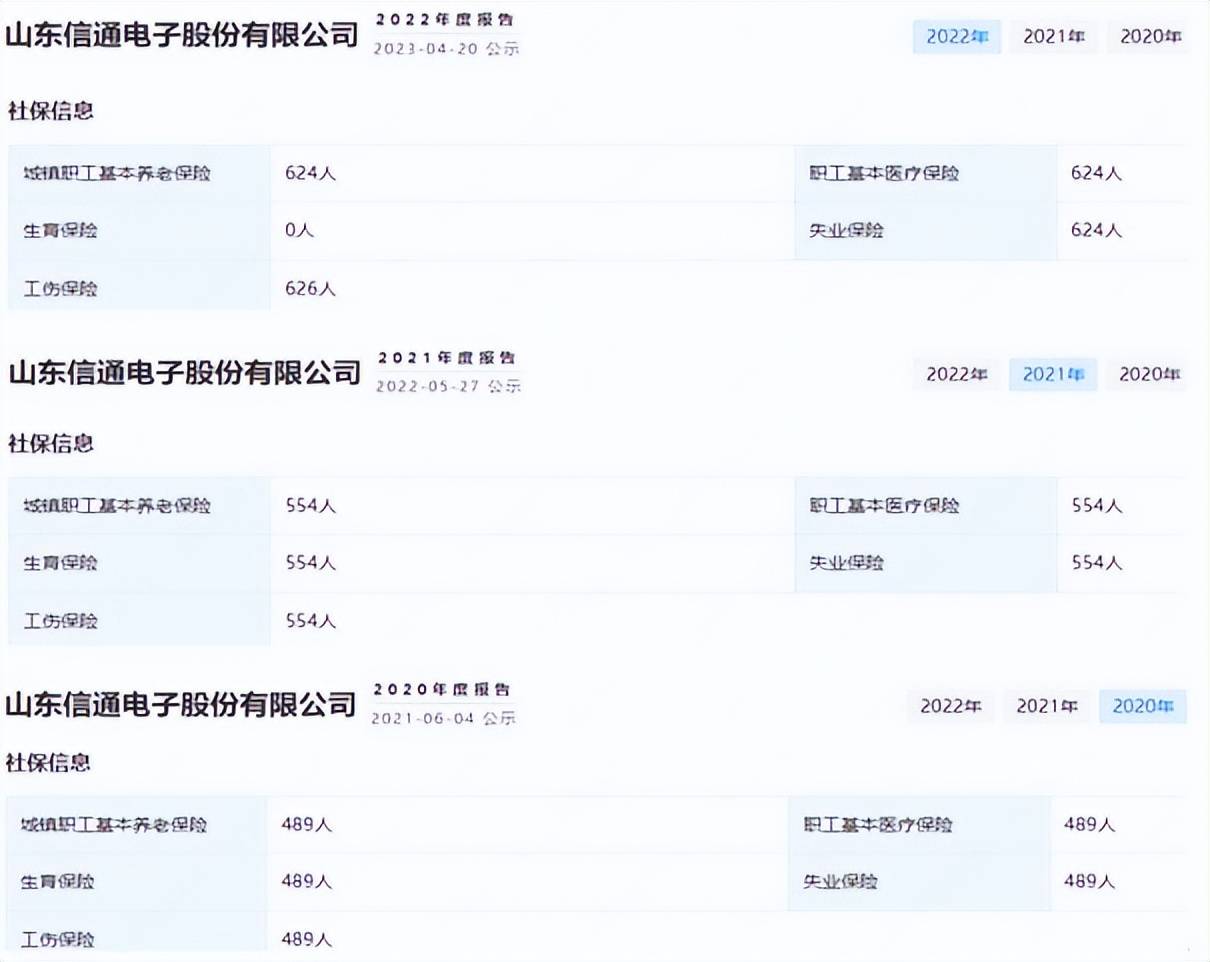Click 554人 value next to 生育保险
1210x962 pixels.
click(310, 563)
